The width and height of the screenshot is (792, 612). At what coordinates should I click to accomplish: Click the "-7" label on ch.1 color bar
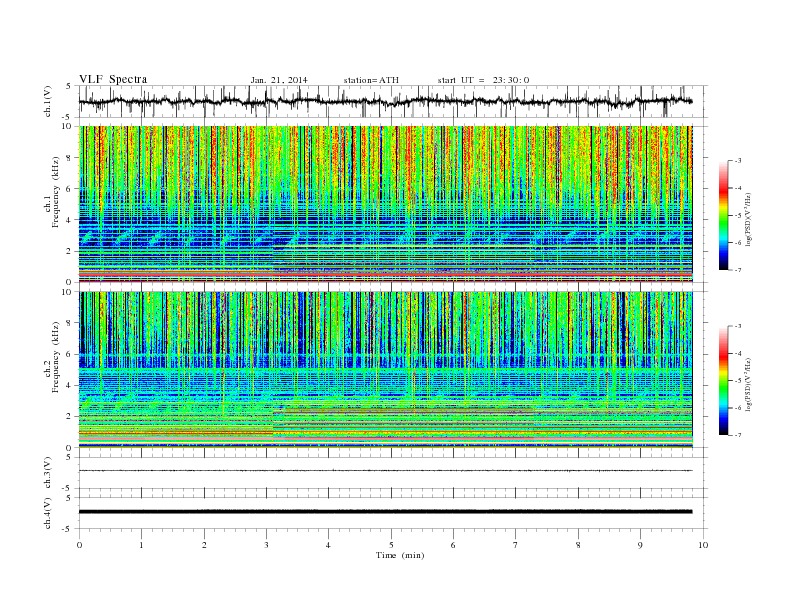coord(737,270)
